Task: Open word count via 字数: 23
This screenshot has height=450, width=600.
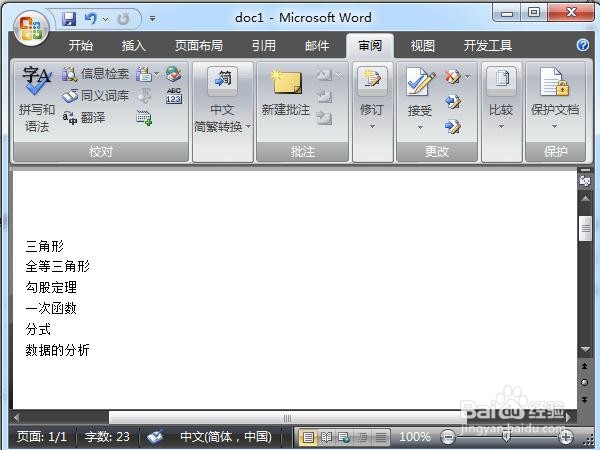Action: (107, 437)
